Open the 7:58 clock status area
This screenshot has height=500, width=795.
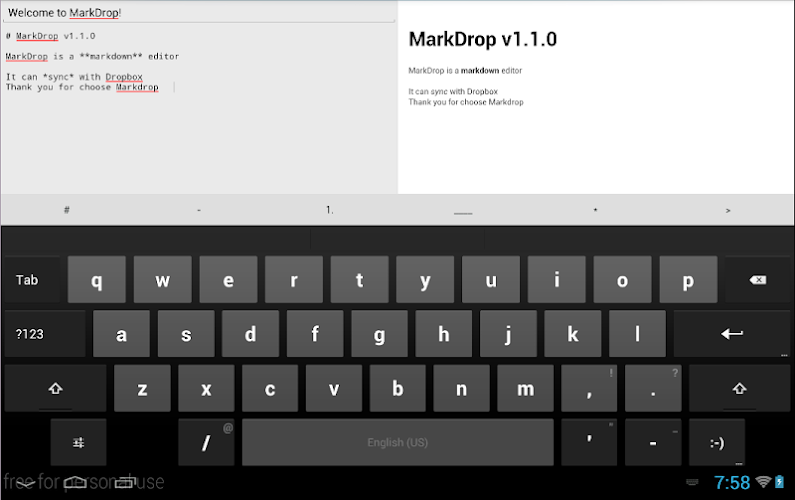coord(732,482)
